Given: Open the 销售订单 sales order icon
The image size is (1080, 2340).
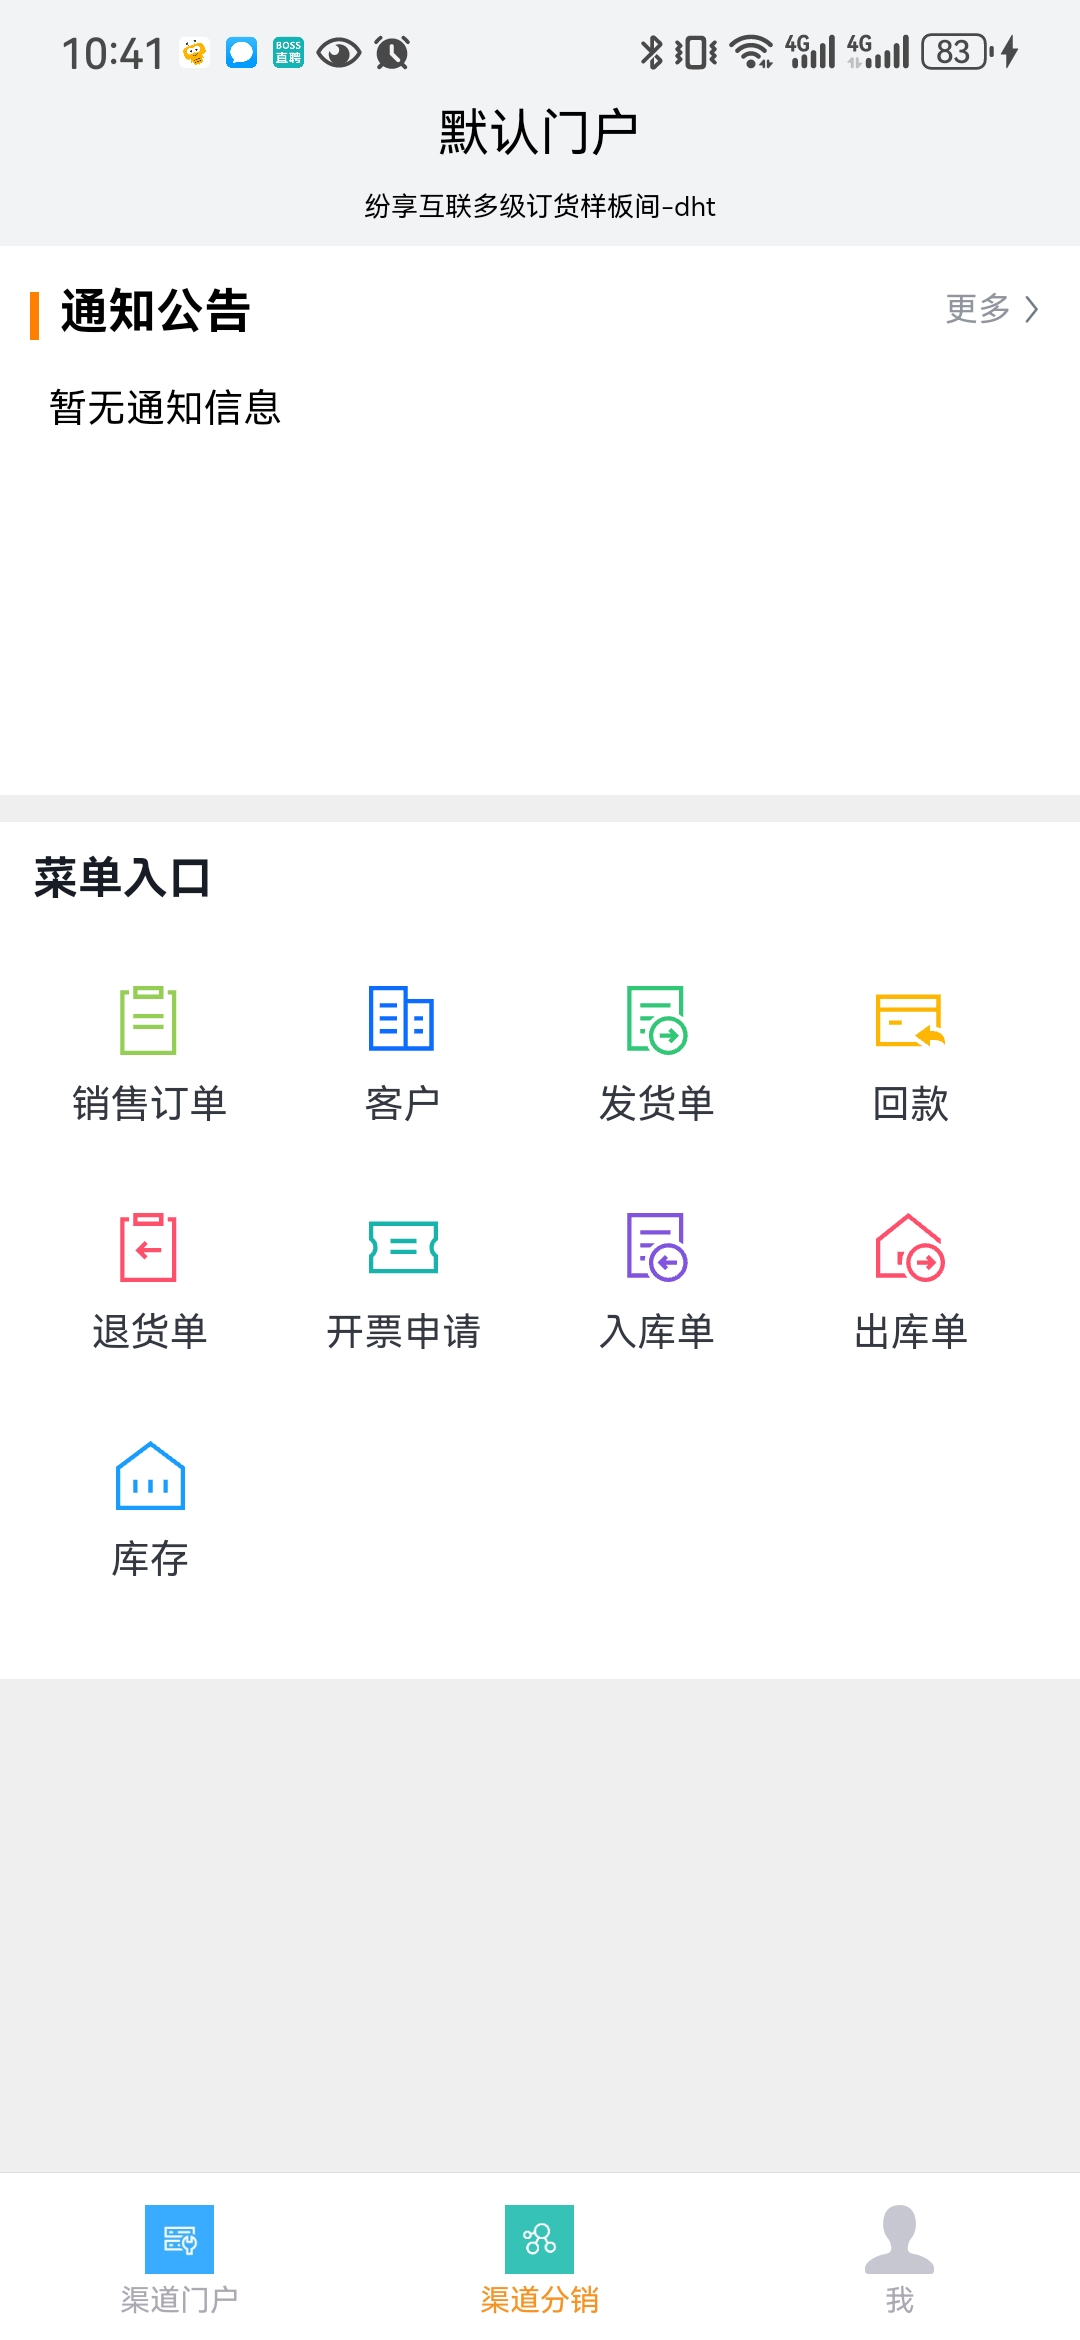Looking at the screenshot, I should pos(149,1021).
